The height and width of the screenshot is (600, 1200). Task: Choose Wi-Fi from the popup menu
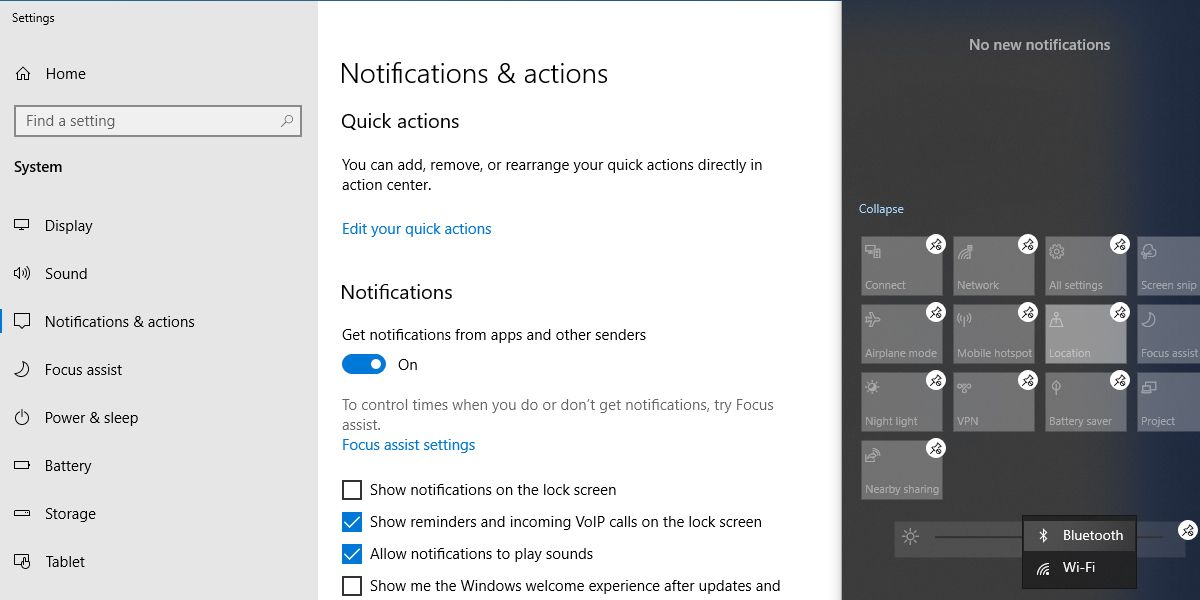tap(1080, 568)
